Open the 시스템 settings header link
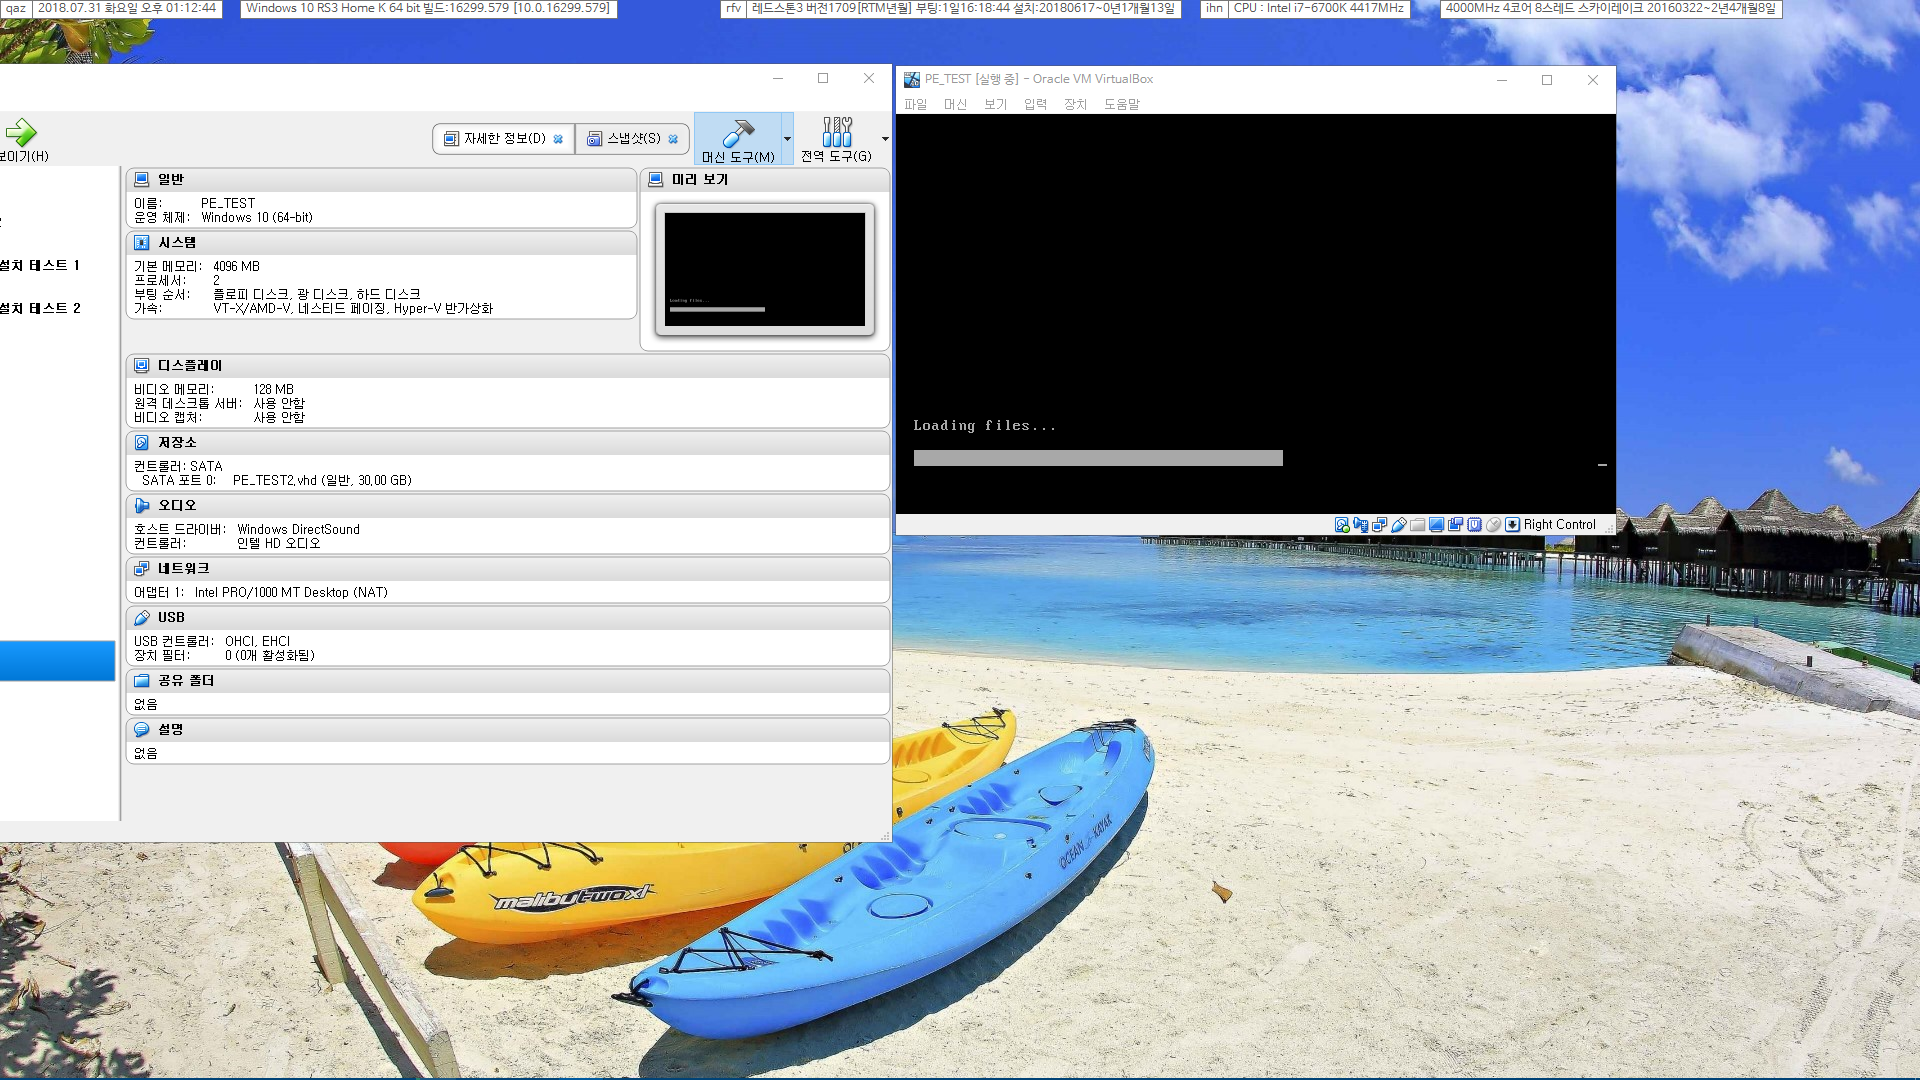The image size is (1920, 1080). (177, 242)
